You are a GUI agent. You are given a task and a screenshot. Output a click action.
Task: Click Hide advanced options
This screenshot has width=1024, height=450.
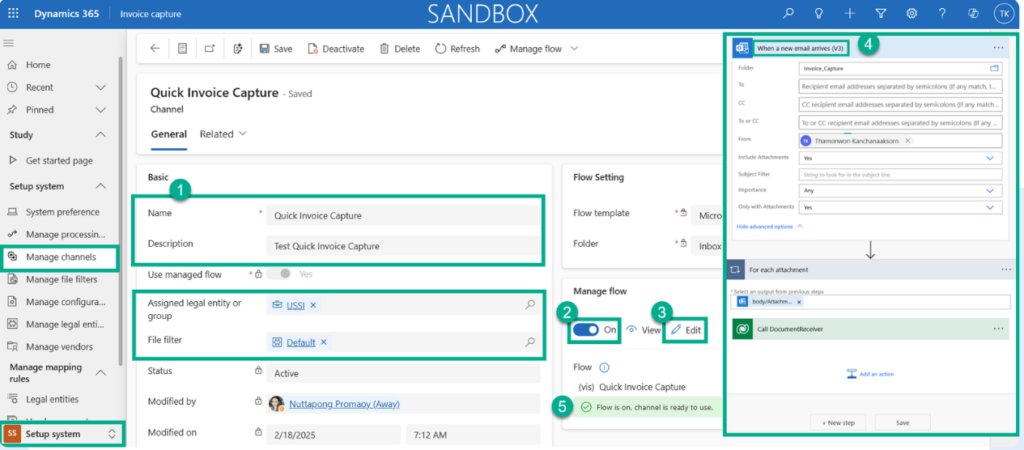click(770, 227)
